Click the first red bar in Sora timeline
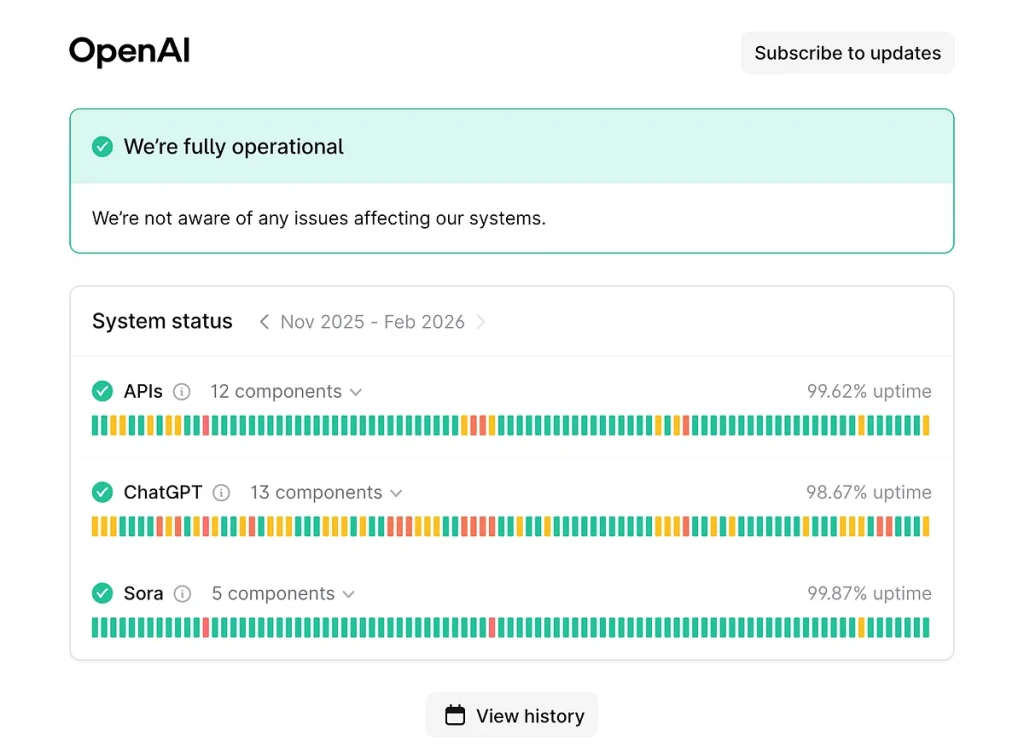 point(206,628)
